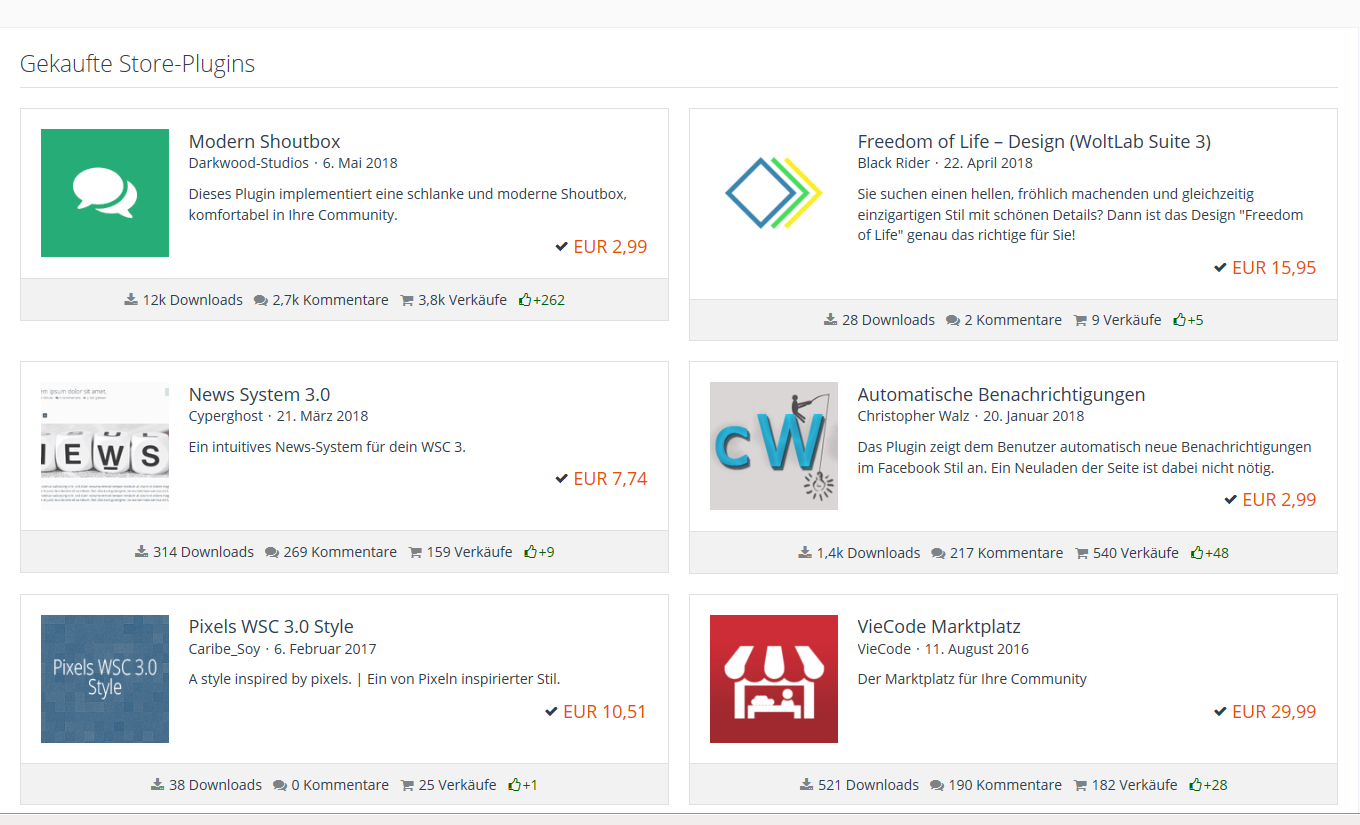Image resolution: width=1360 pixels, height=825 pixels.
Task: Click the download icon beside 12k Downloads
Action: click(131, 300)
